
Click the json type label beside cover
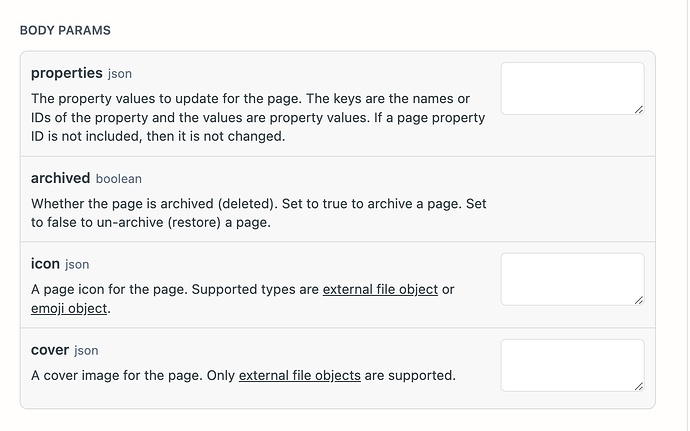[x=86, y=351]
